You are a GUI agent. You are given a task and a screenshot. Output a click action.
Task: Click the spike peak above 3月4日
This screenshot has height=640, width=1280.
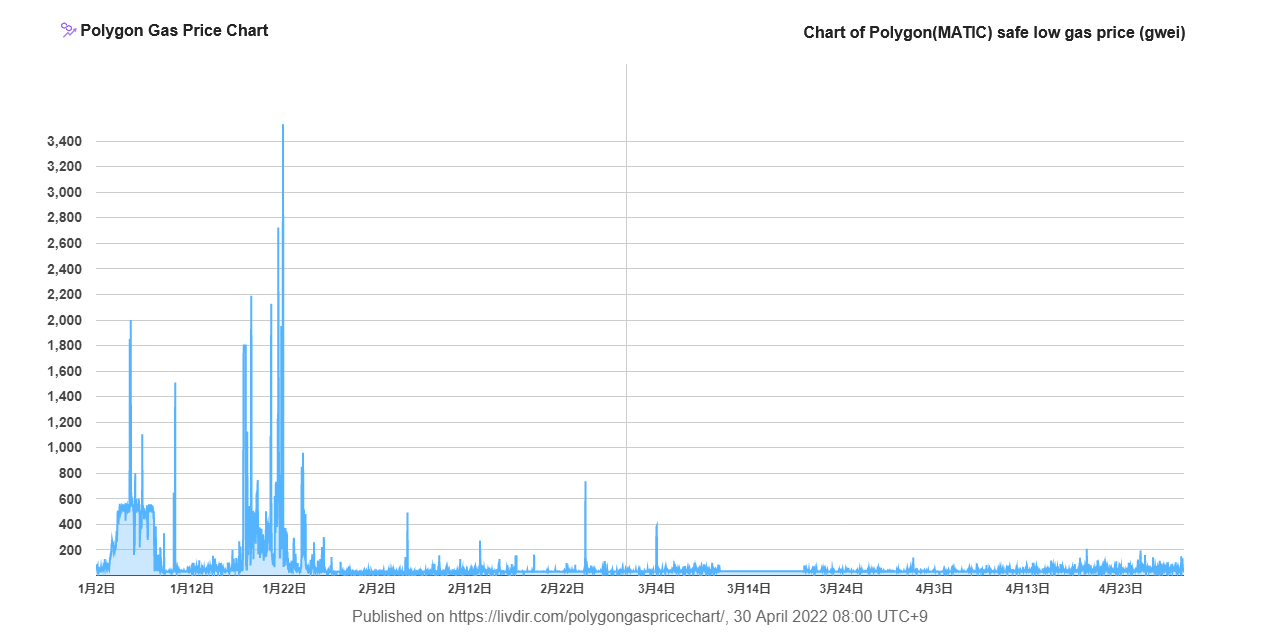656,524
